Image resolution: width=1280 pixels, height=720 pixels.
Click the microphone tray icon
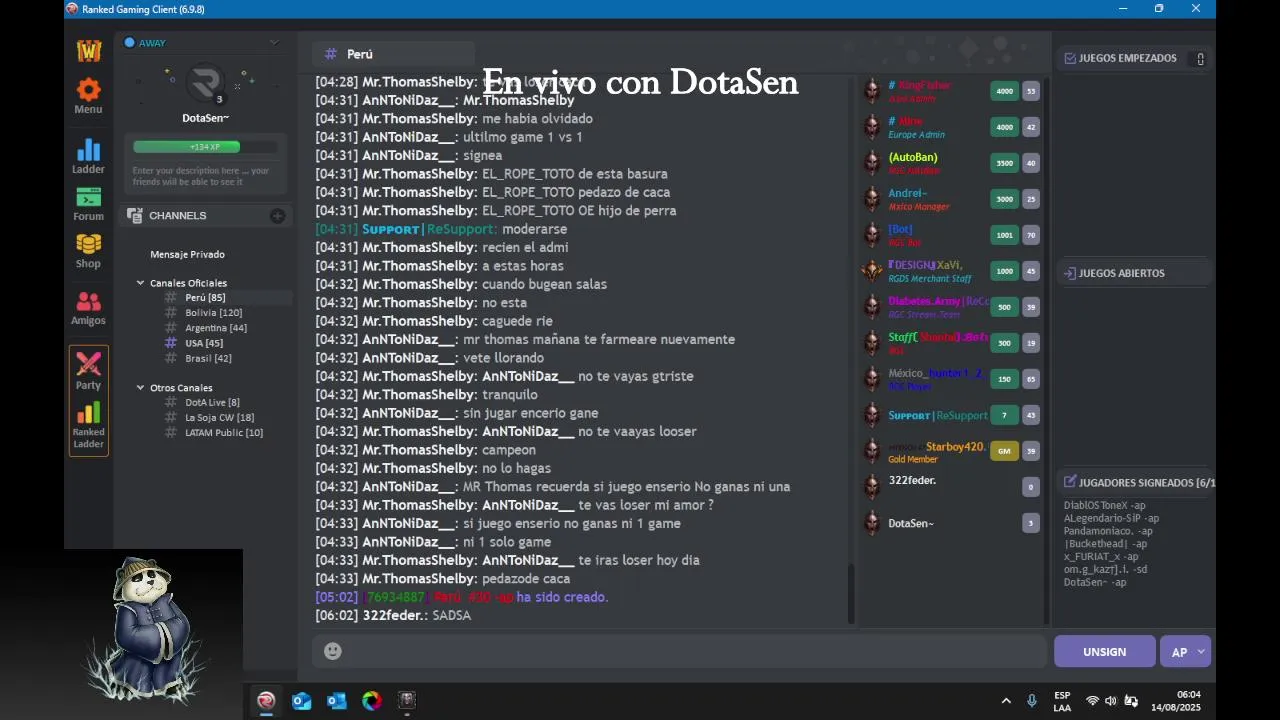pos(1032,700)
